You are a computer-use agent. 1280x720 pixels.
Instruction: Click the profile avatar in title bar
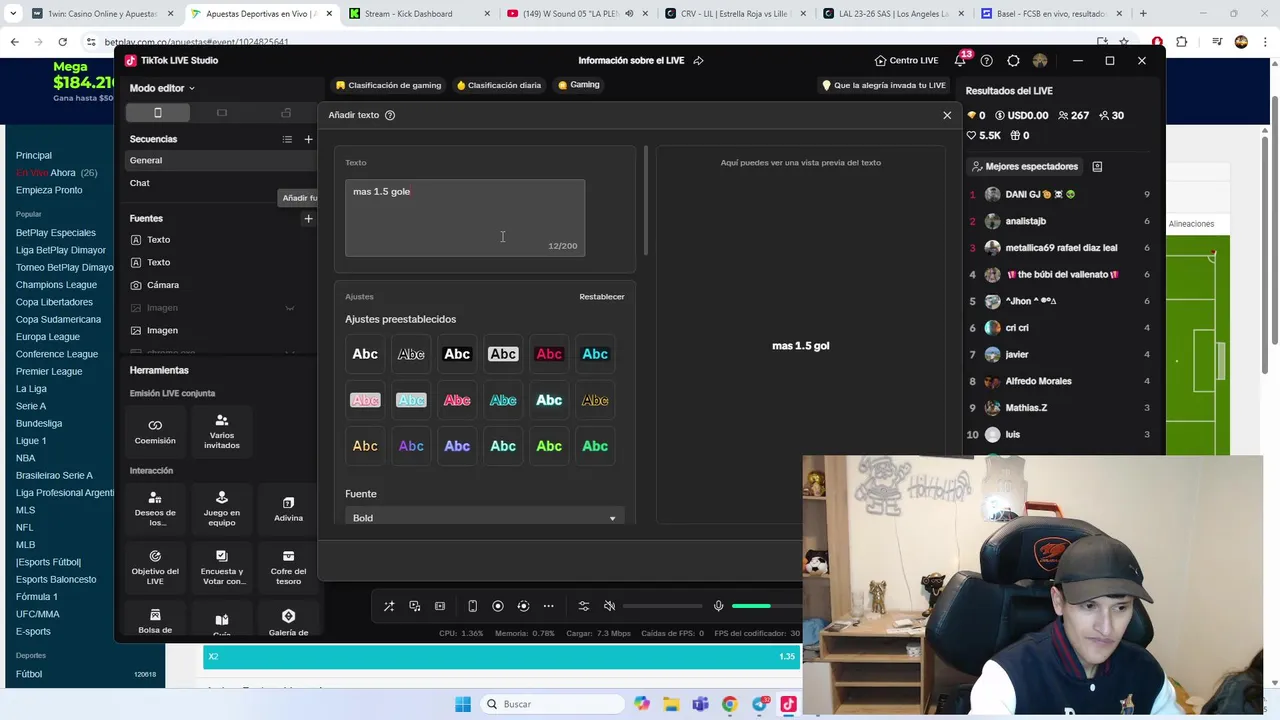tap(1040, 60)
